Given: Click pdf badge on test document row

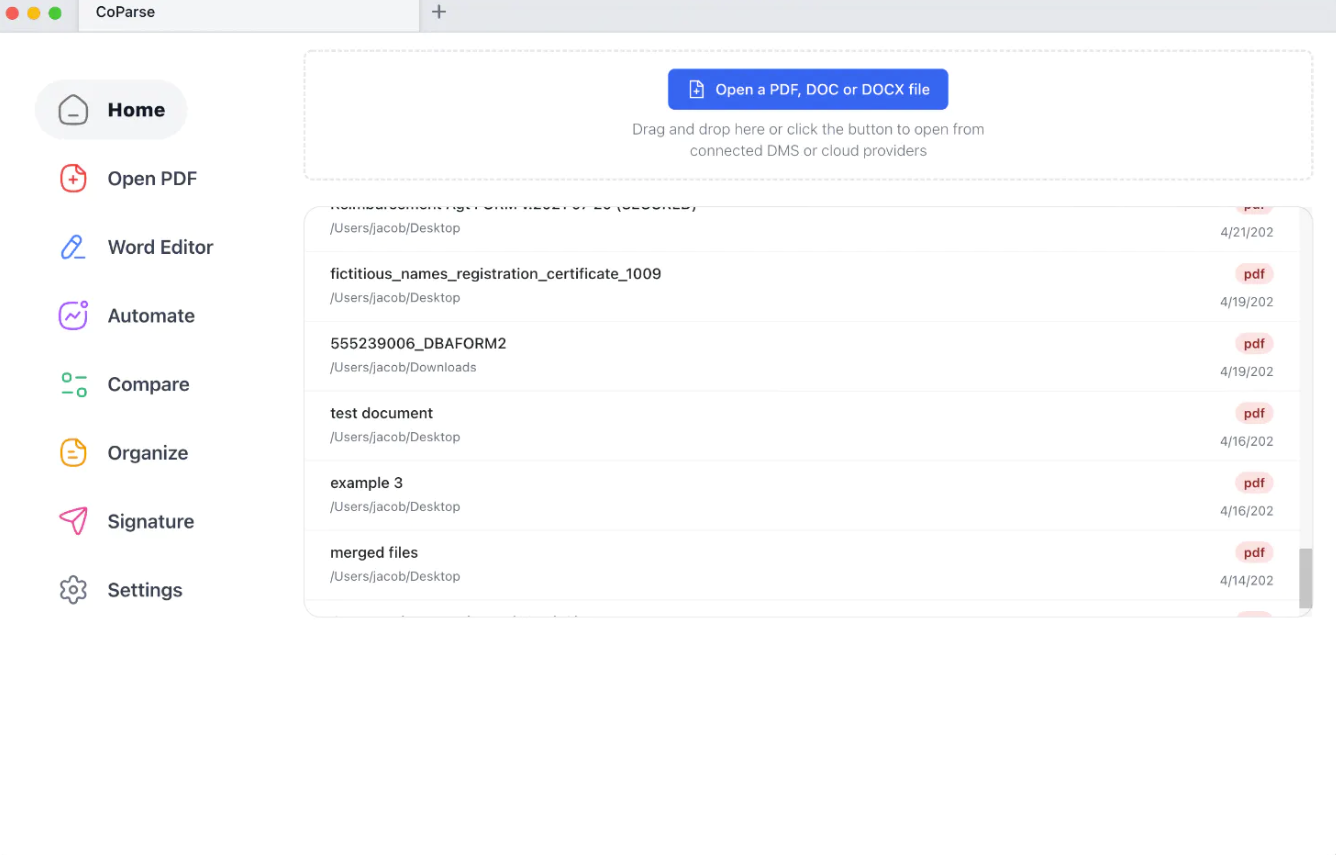Looking at the screenshot, I should (x=1254, y=413).
